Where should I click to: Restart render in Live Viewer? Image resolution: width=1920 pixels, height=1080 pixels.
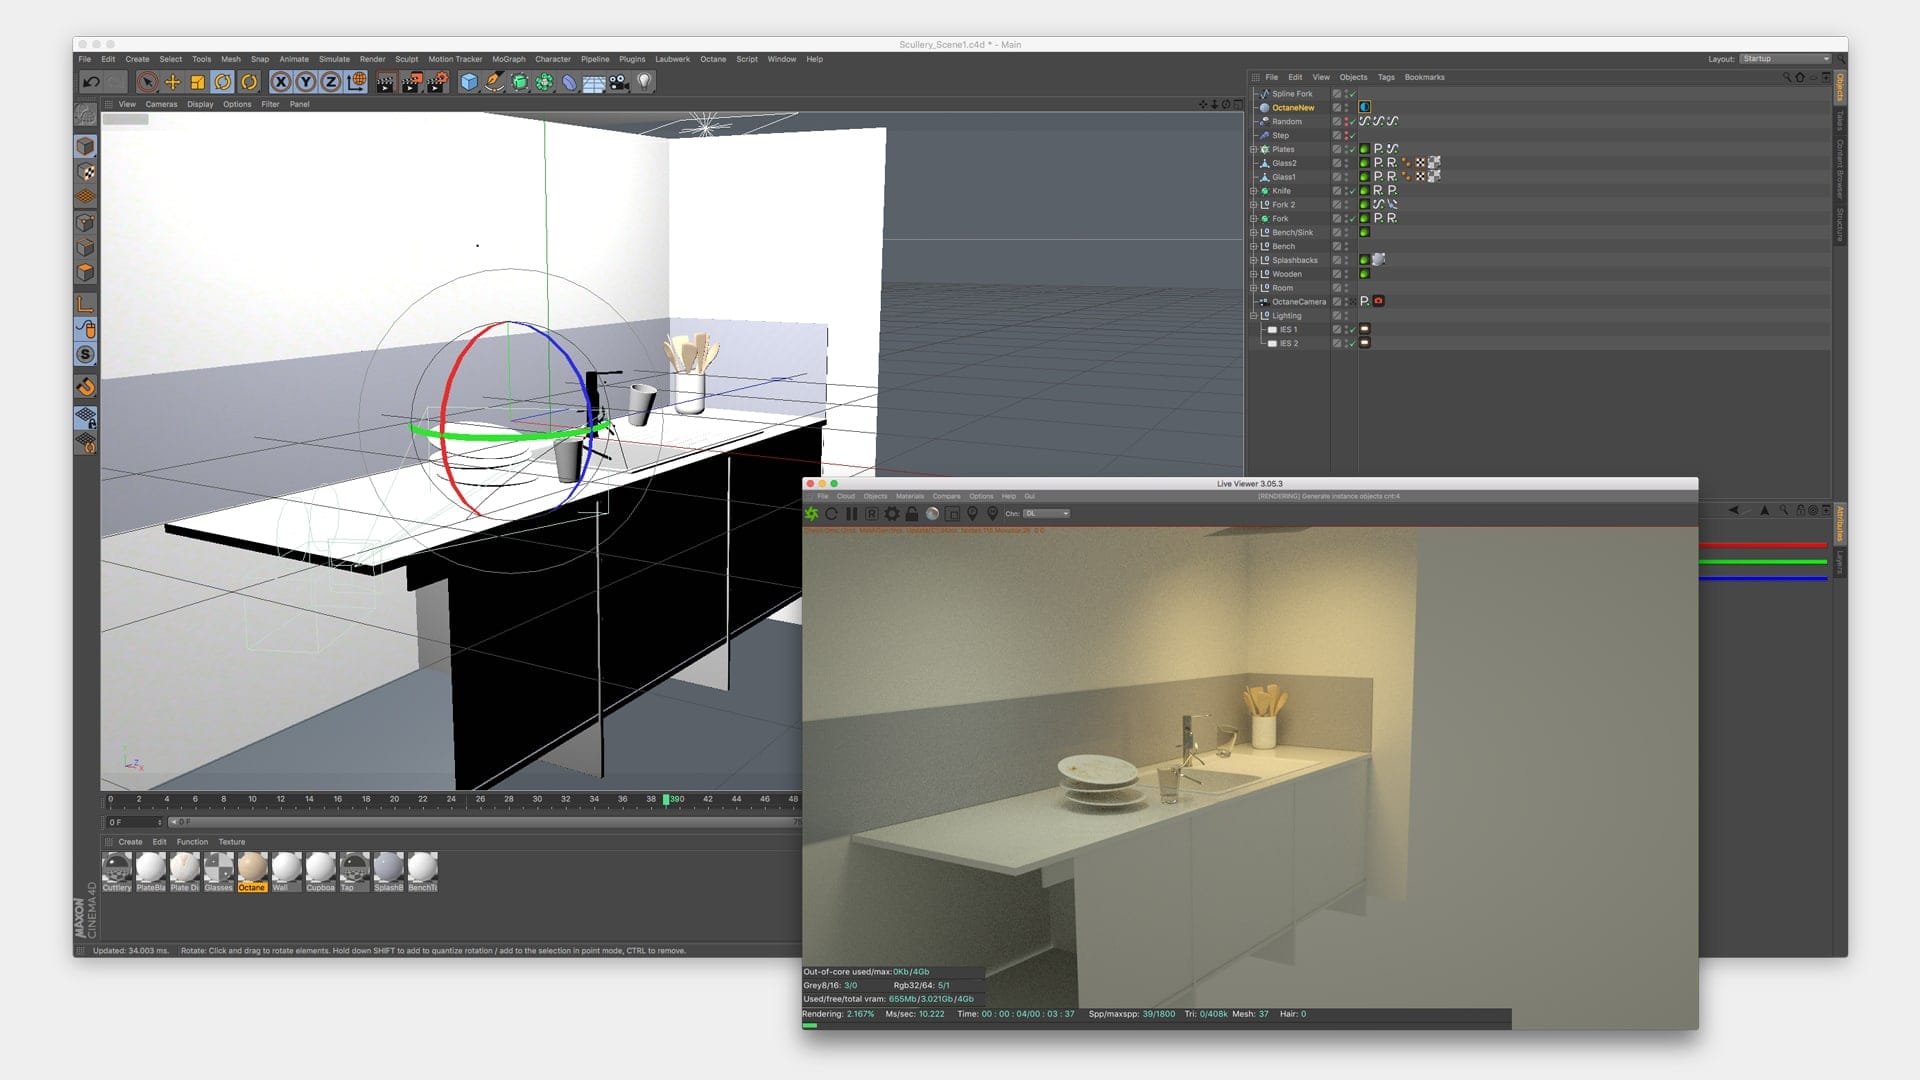click(x=831, y=514)
